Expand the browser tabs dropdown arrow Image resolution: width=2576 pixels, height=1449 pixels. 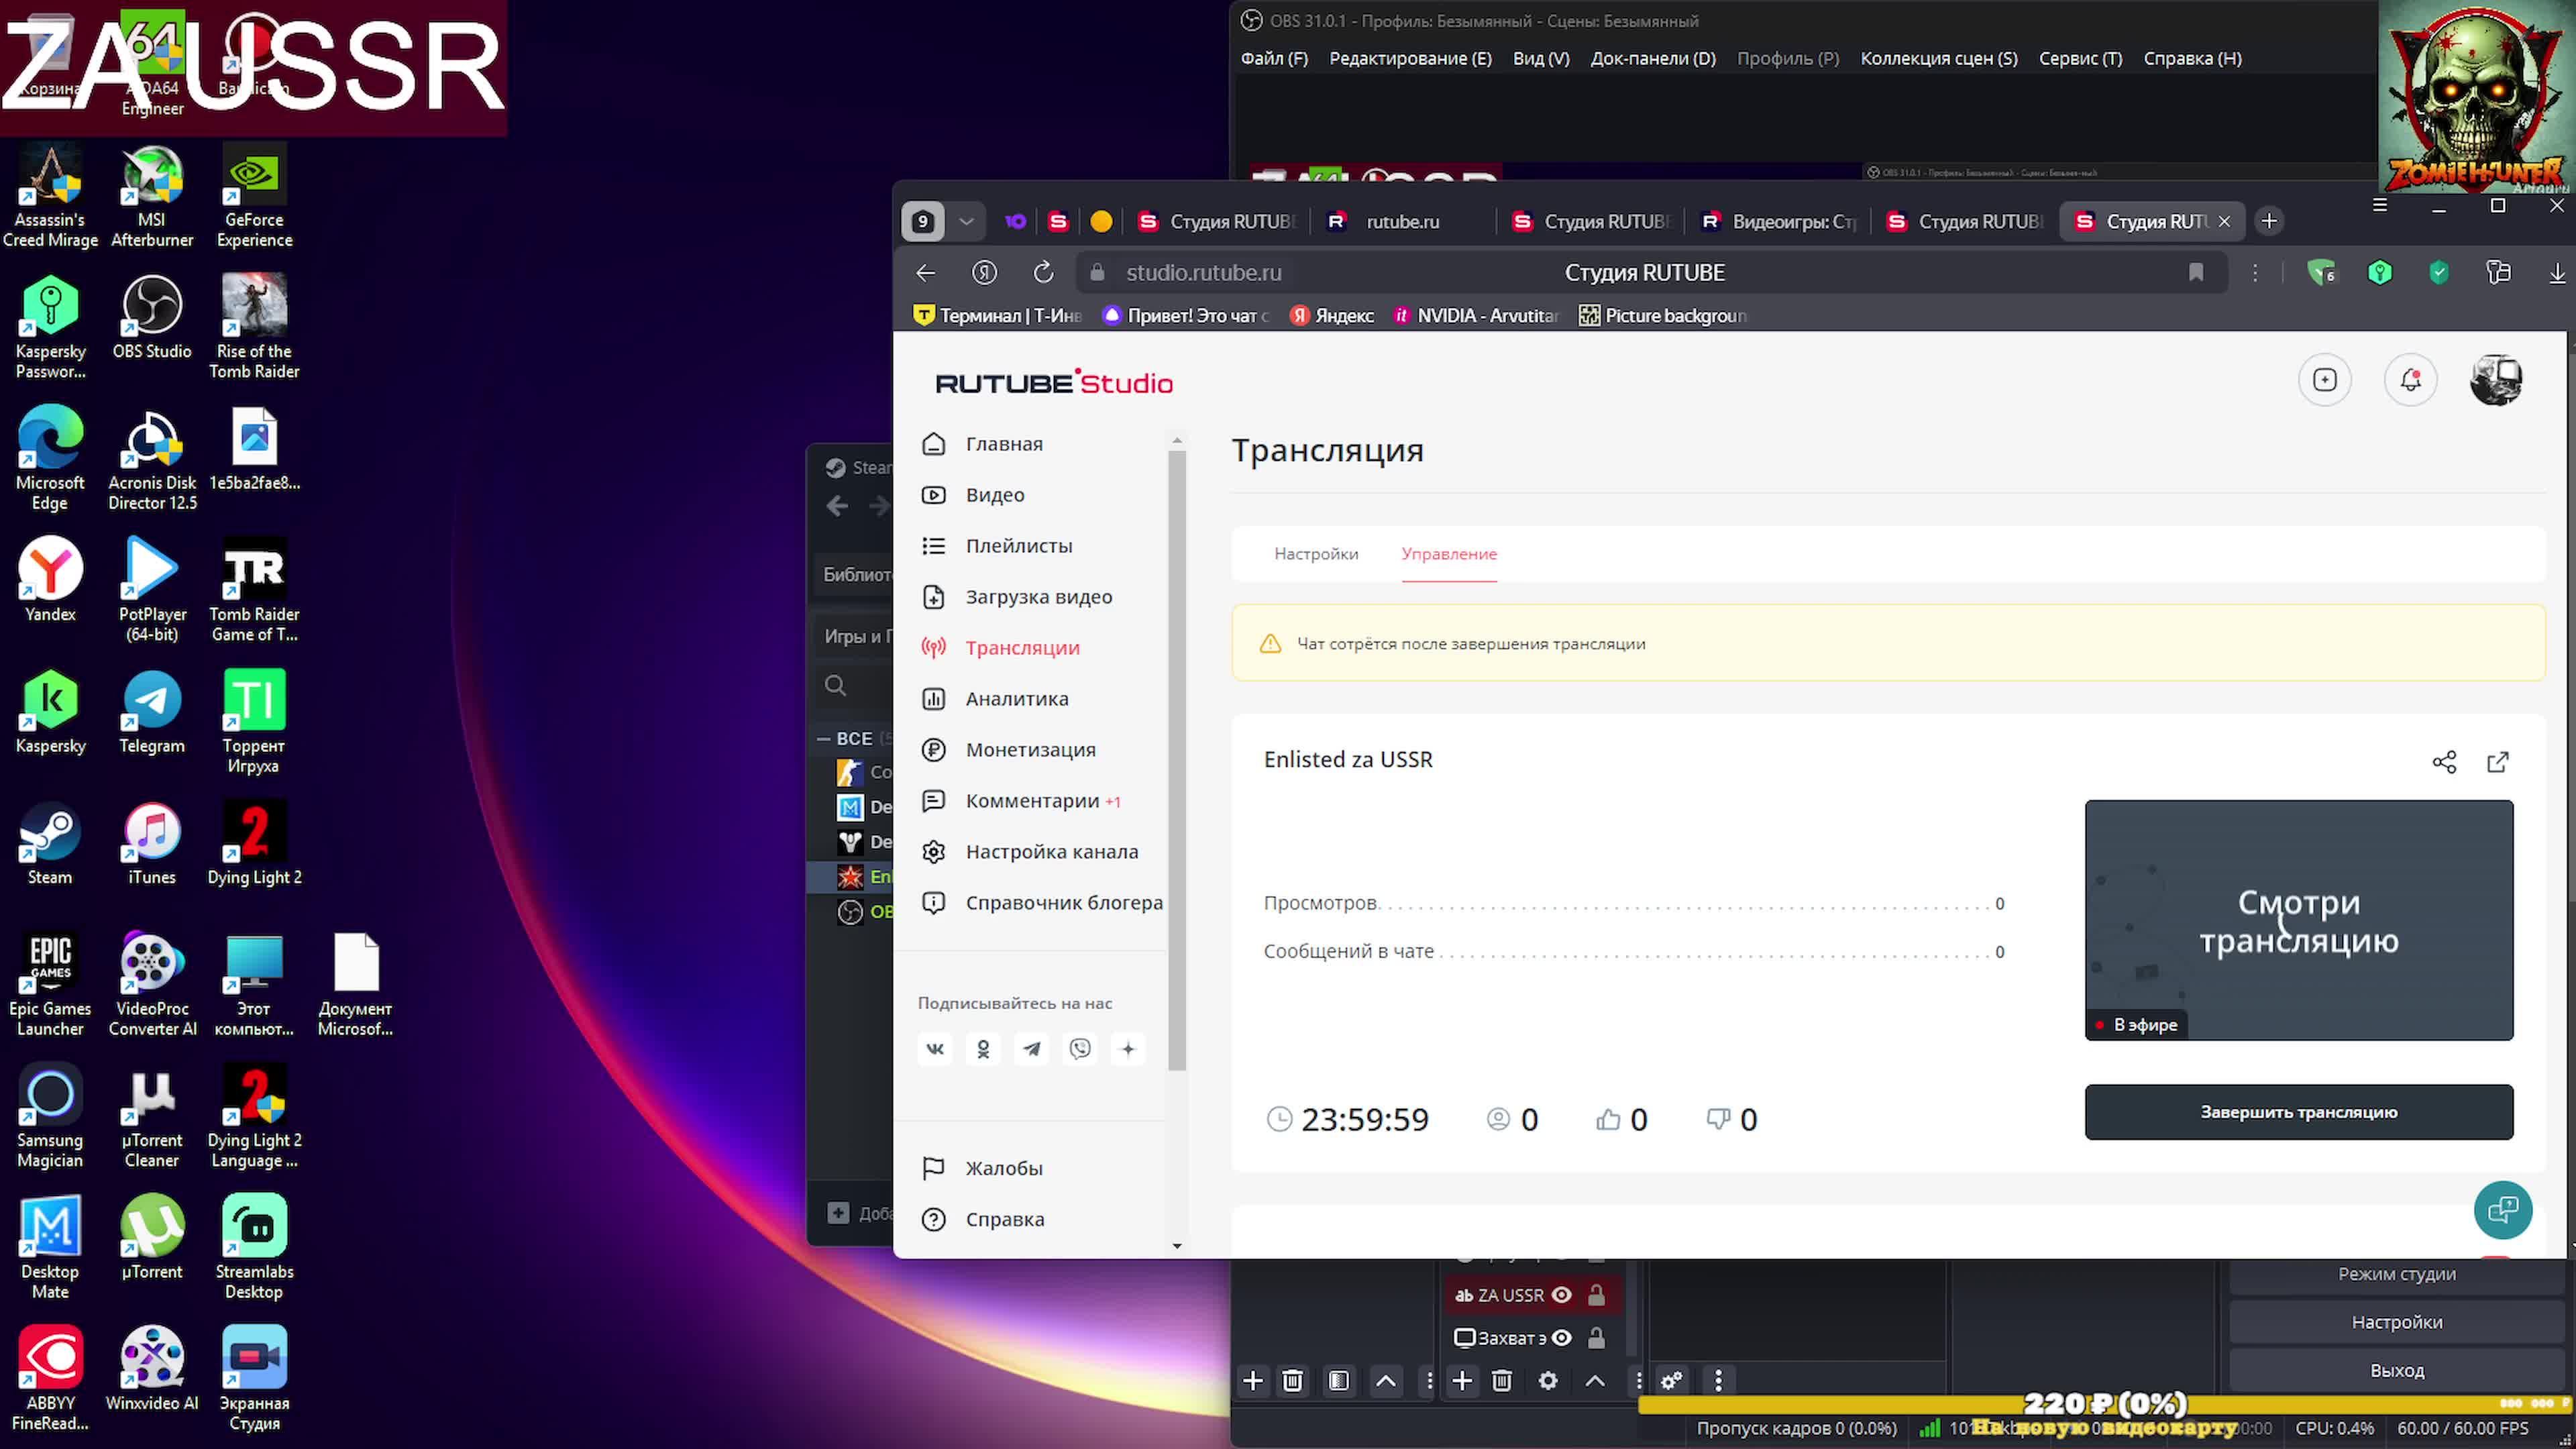[x=968, y=221]
